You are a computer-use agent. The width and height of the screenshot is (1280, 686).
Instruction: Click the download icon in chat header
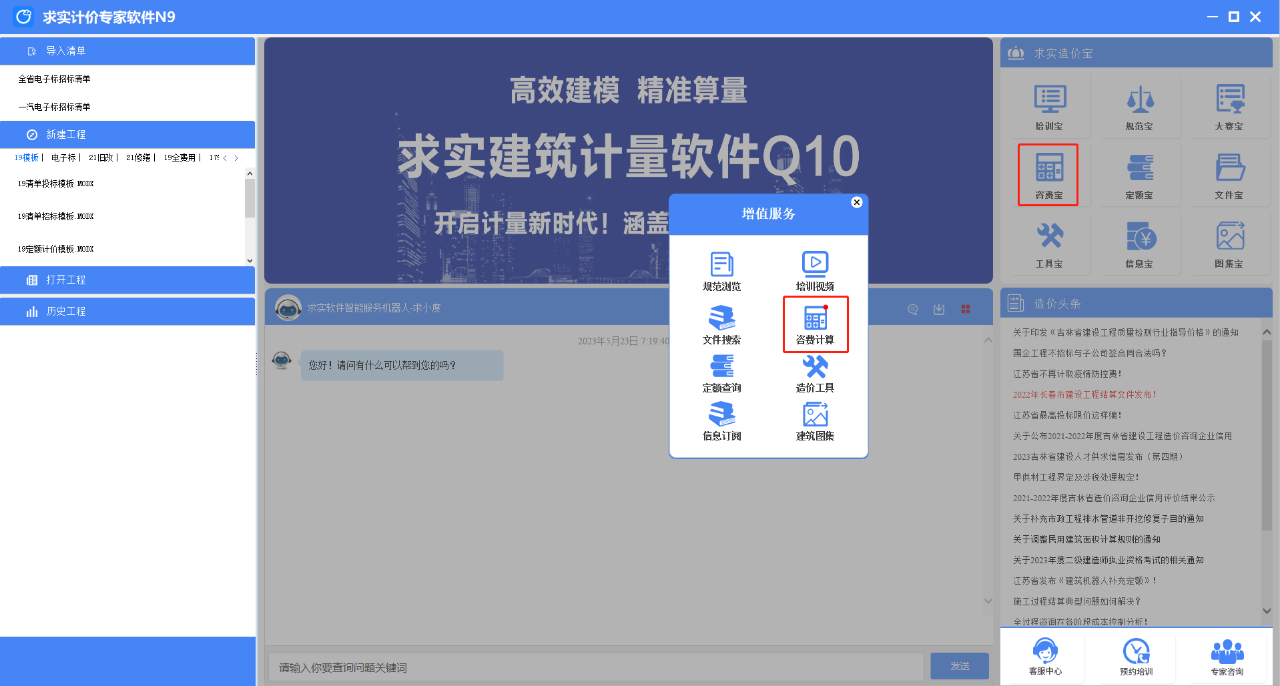pyautogui.click(x=939, y=310)
